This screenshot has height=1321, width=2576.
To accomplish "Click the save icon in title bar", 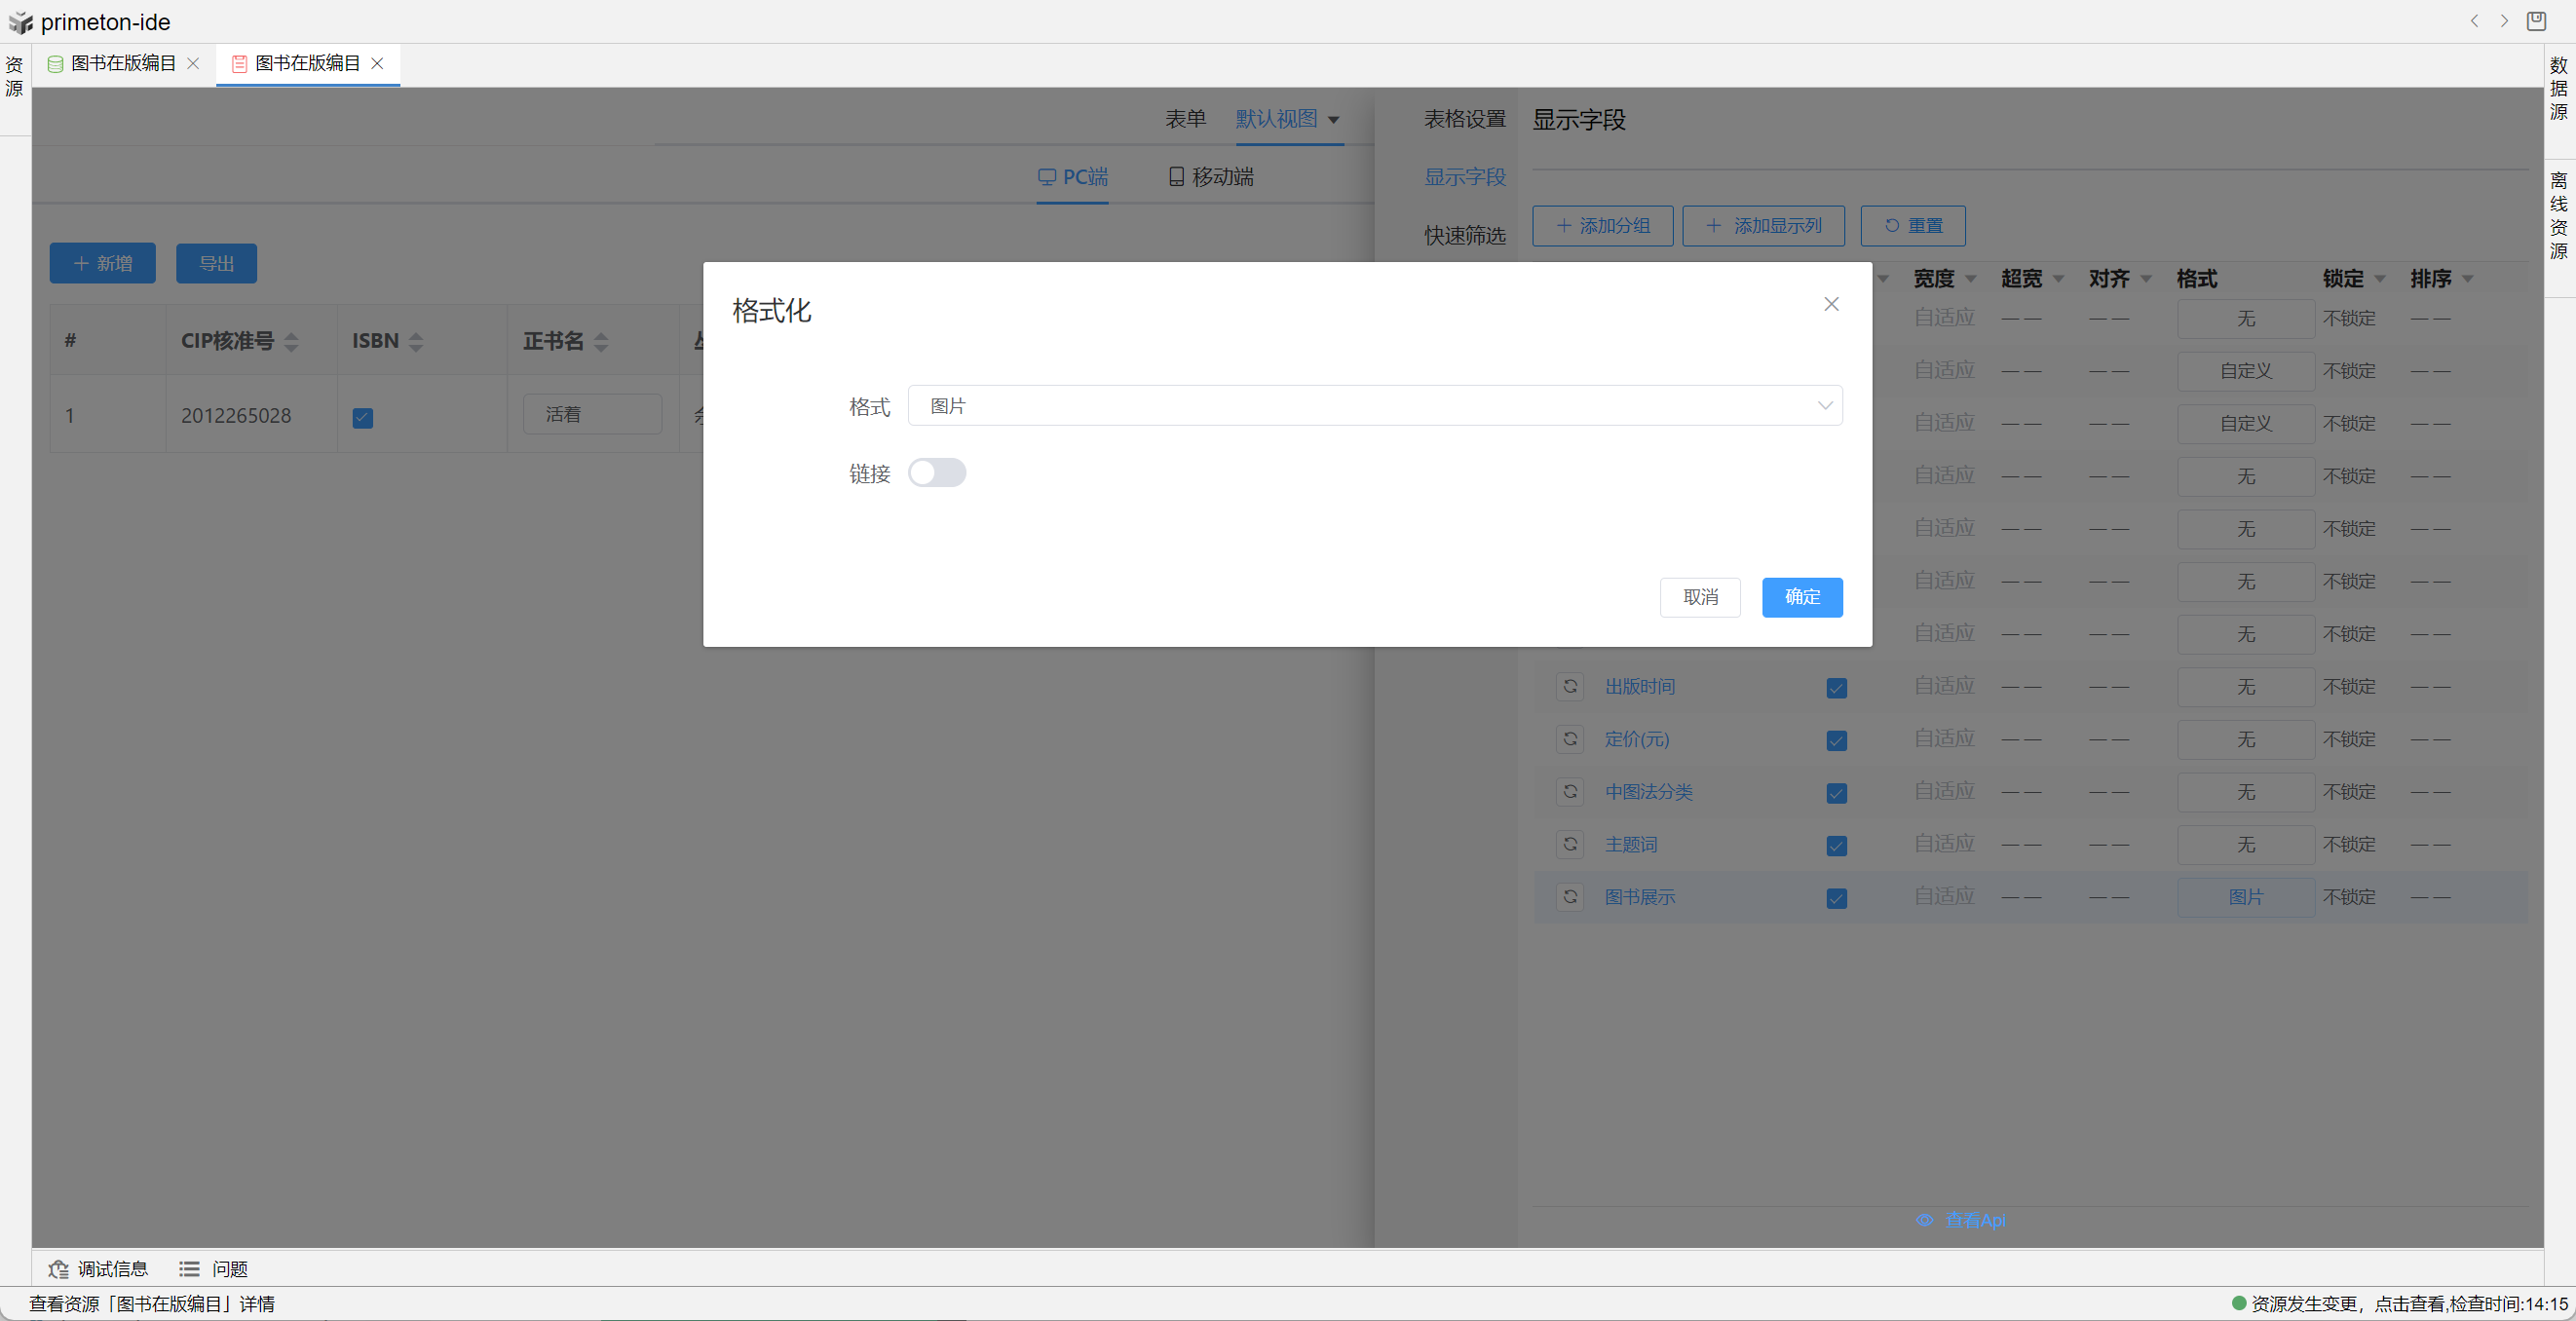I will coord(2536,21).
